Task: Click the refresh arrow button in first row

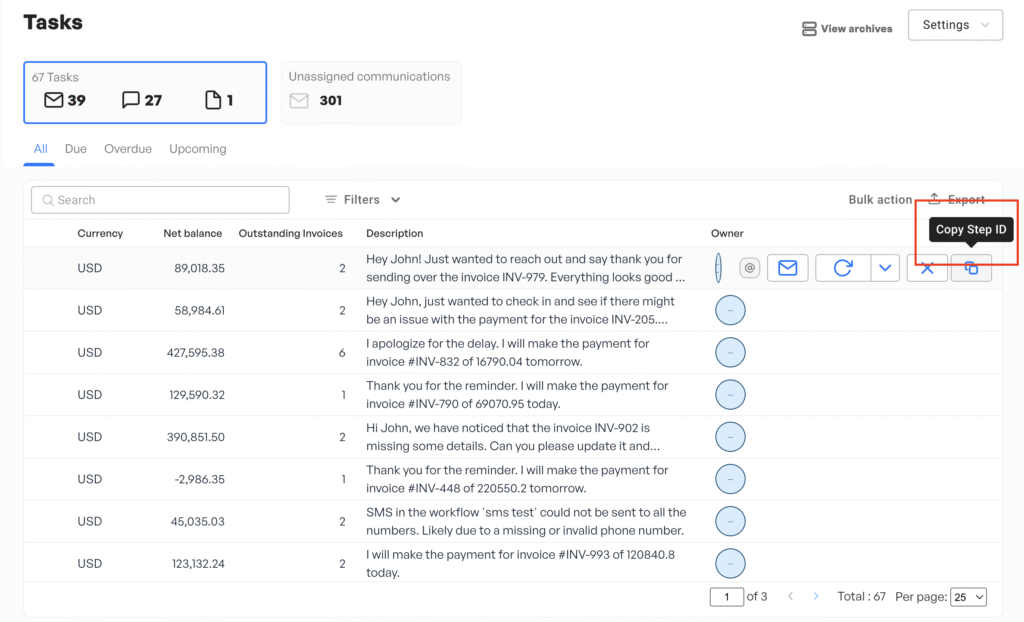Action: (843, 268)
